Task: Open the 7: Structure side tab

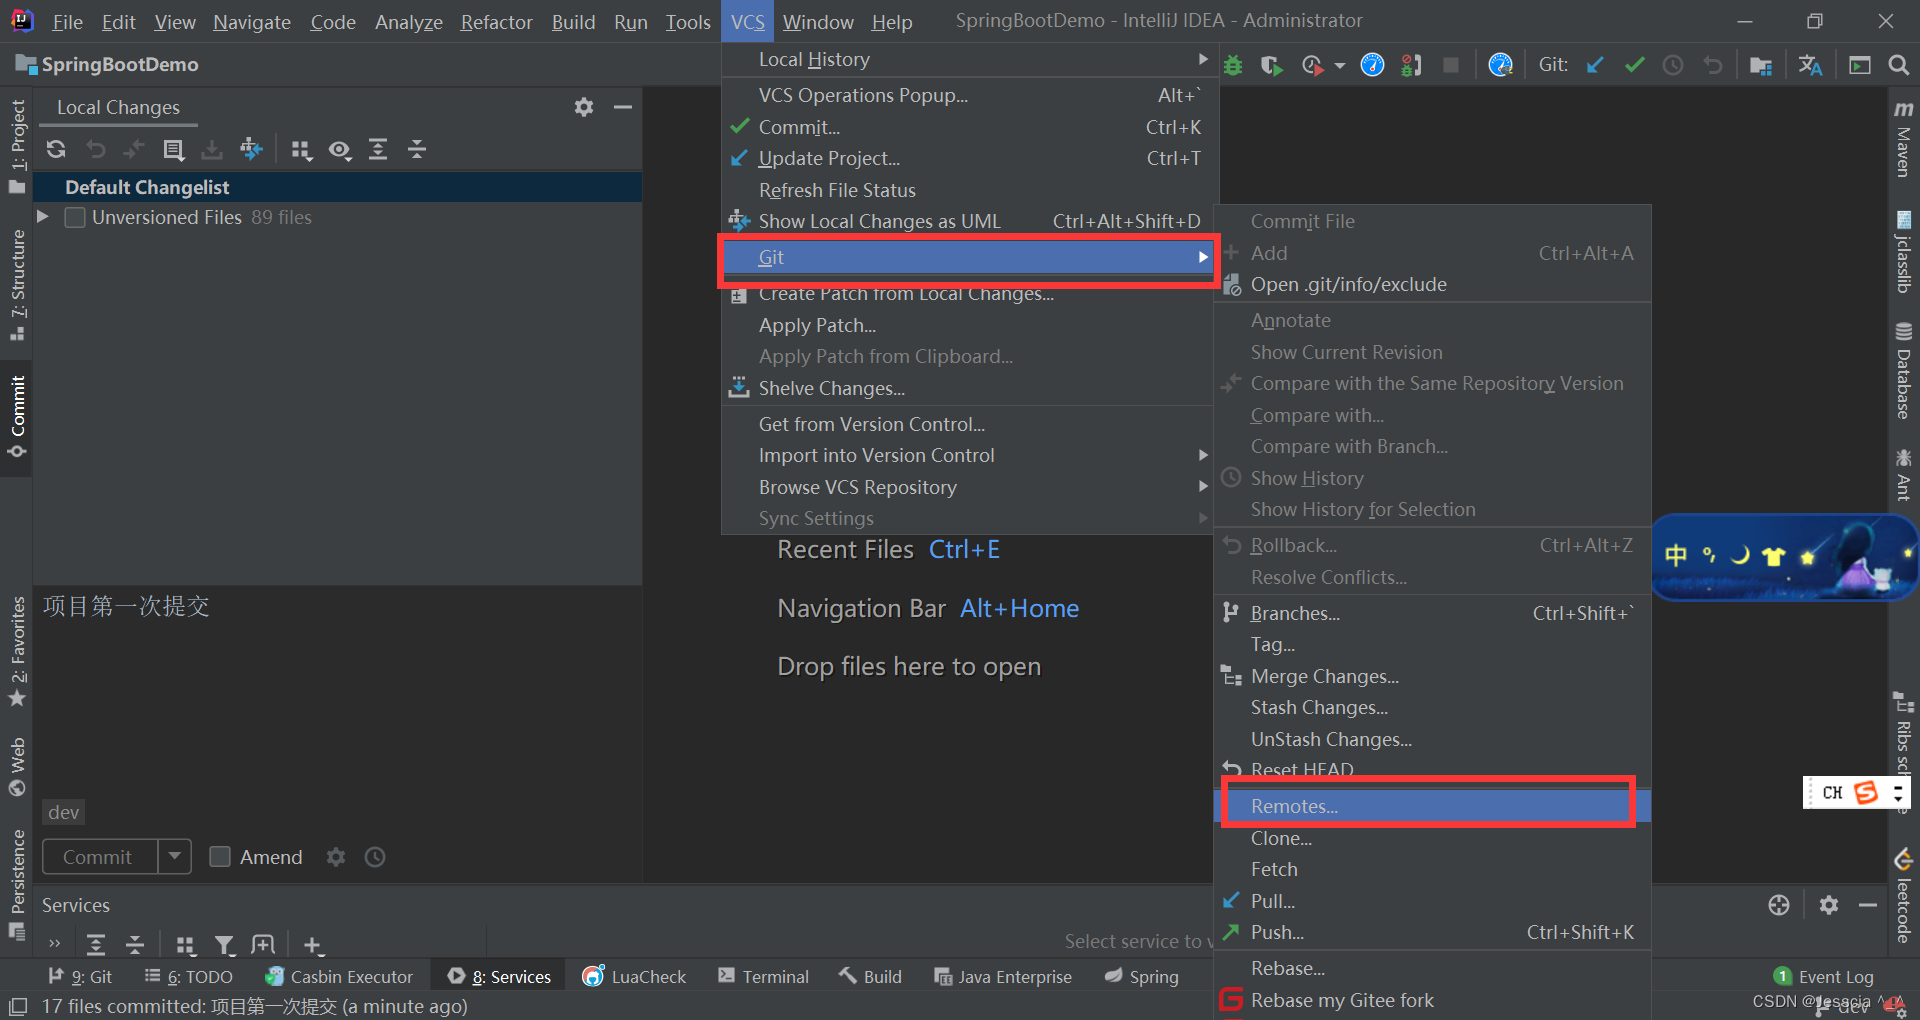Action: coord(17,285)
